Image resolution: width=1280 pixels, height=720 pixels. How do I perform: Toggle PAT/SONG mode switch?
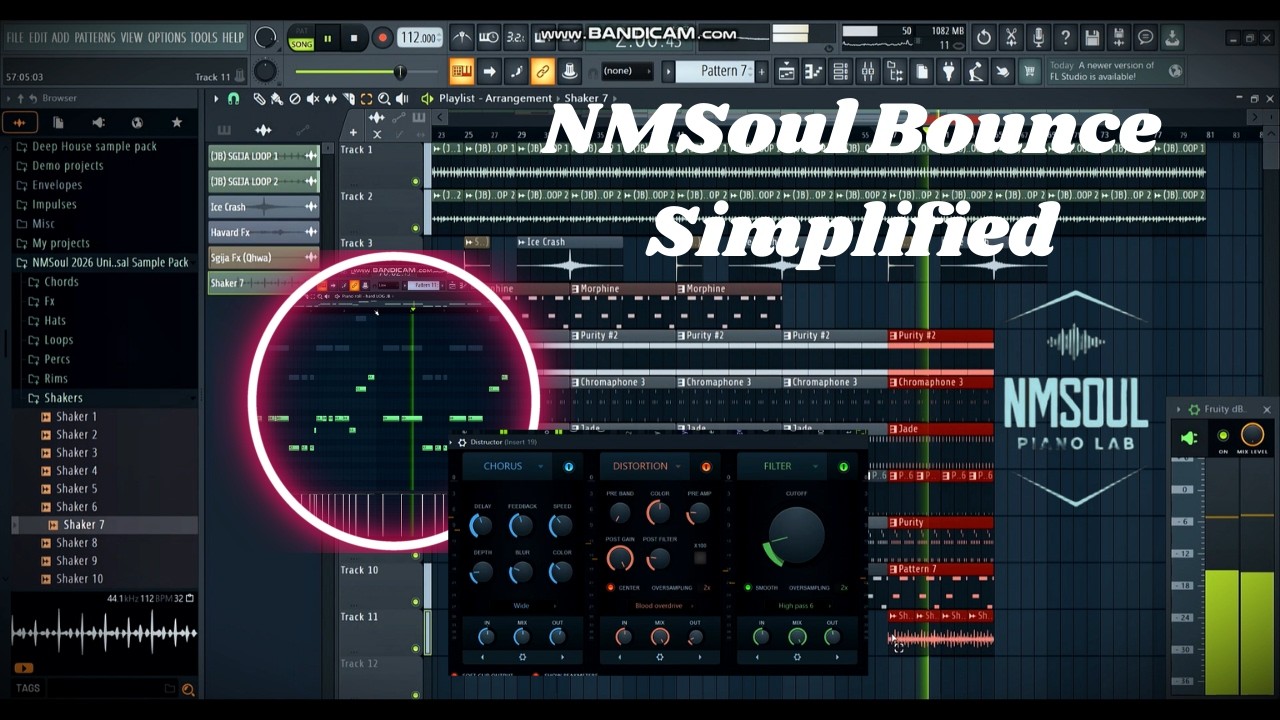pyautogui.click(x=301, y=38)
